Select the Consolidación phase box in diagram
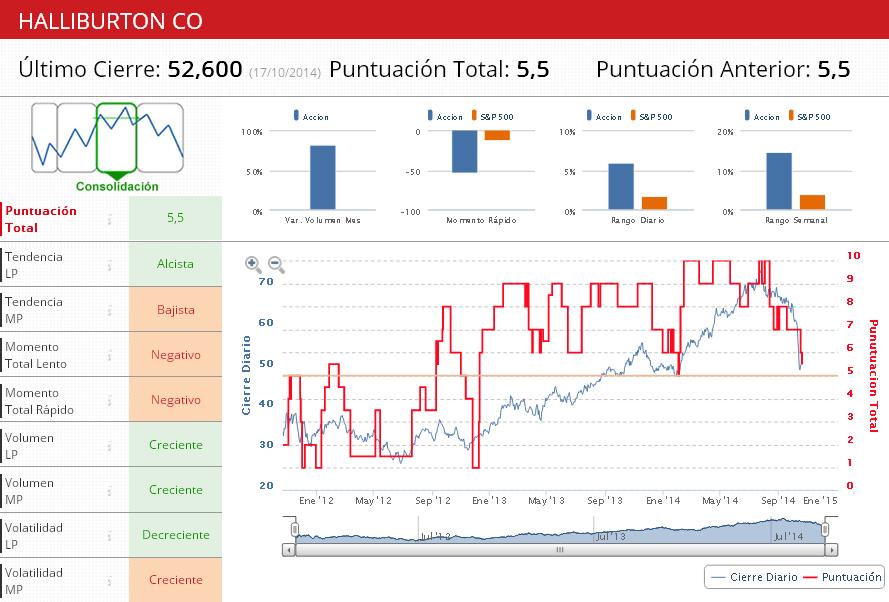The image size is (889, 602). click(116, 138)
